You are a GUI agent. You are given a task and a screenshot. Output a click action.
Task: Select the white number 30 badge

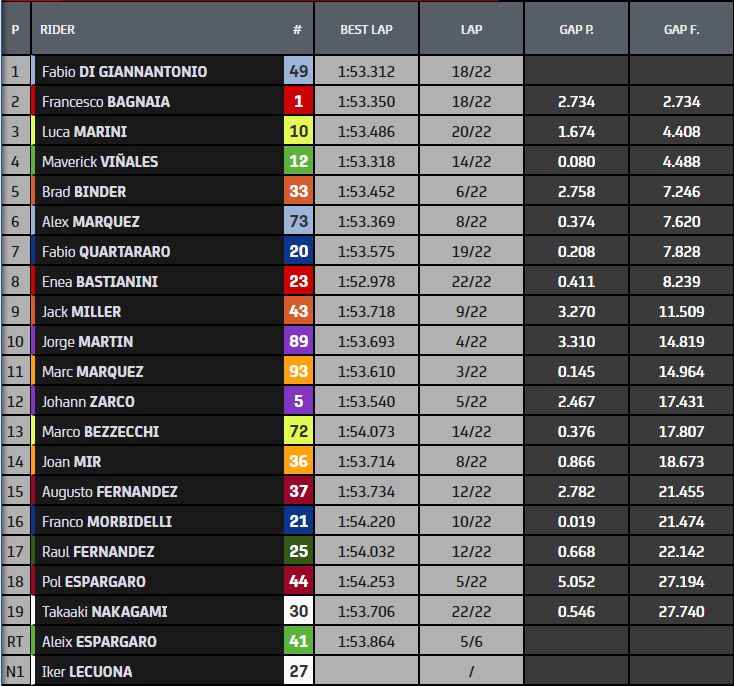pos(297,611)
